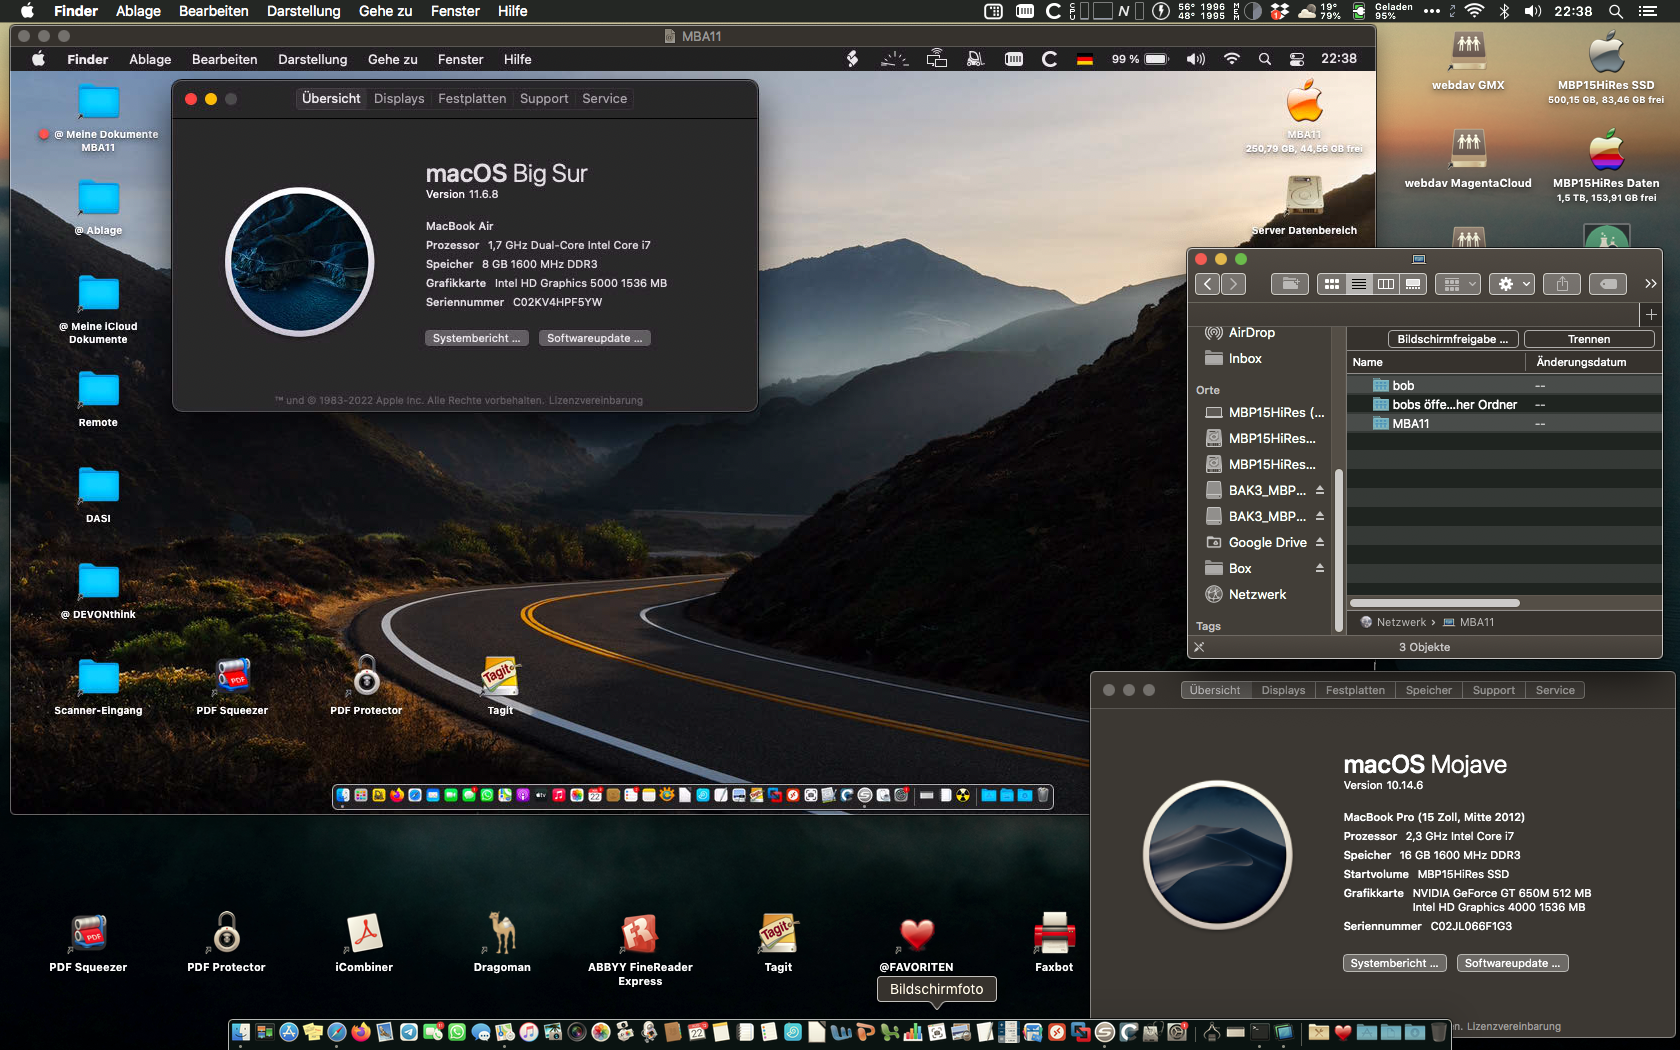Screen dimensions: 1680x1050
Task: Open Safari from the bottom Dock
Action: [x=337, y=1032]
